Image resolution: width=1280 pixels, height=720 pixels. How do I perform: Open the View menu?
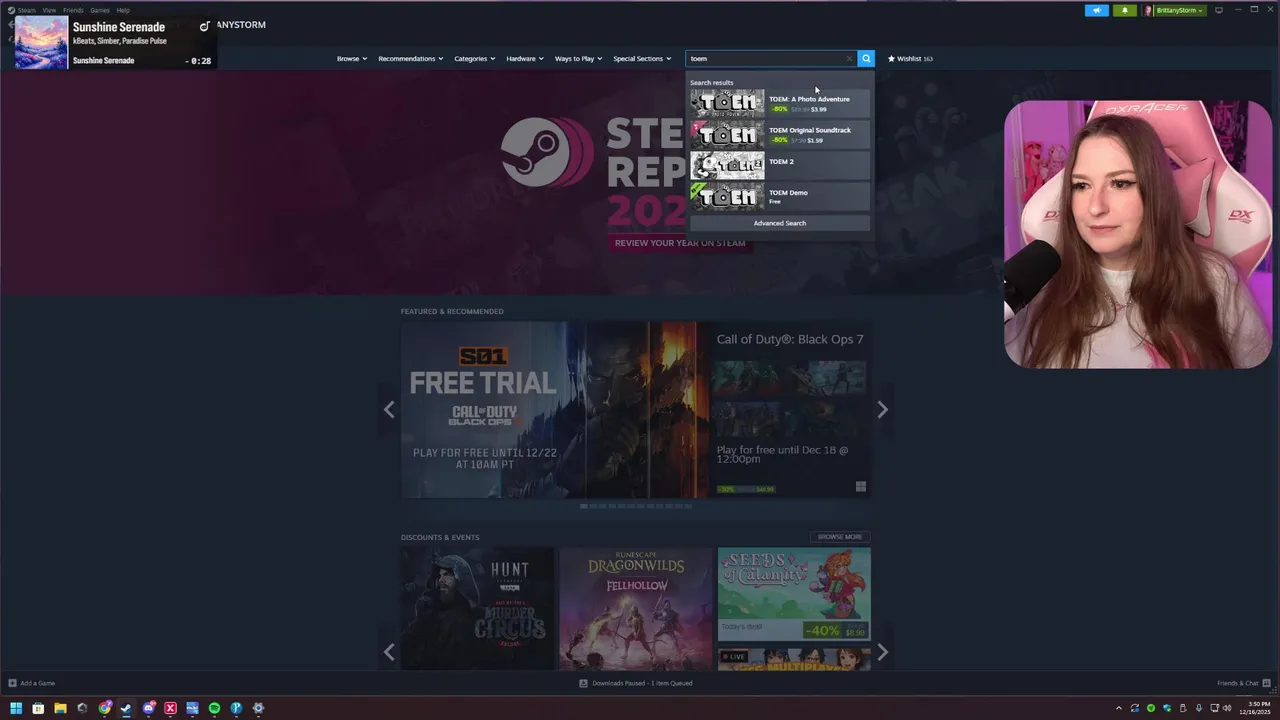[49, 10]
